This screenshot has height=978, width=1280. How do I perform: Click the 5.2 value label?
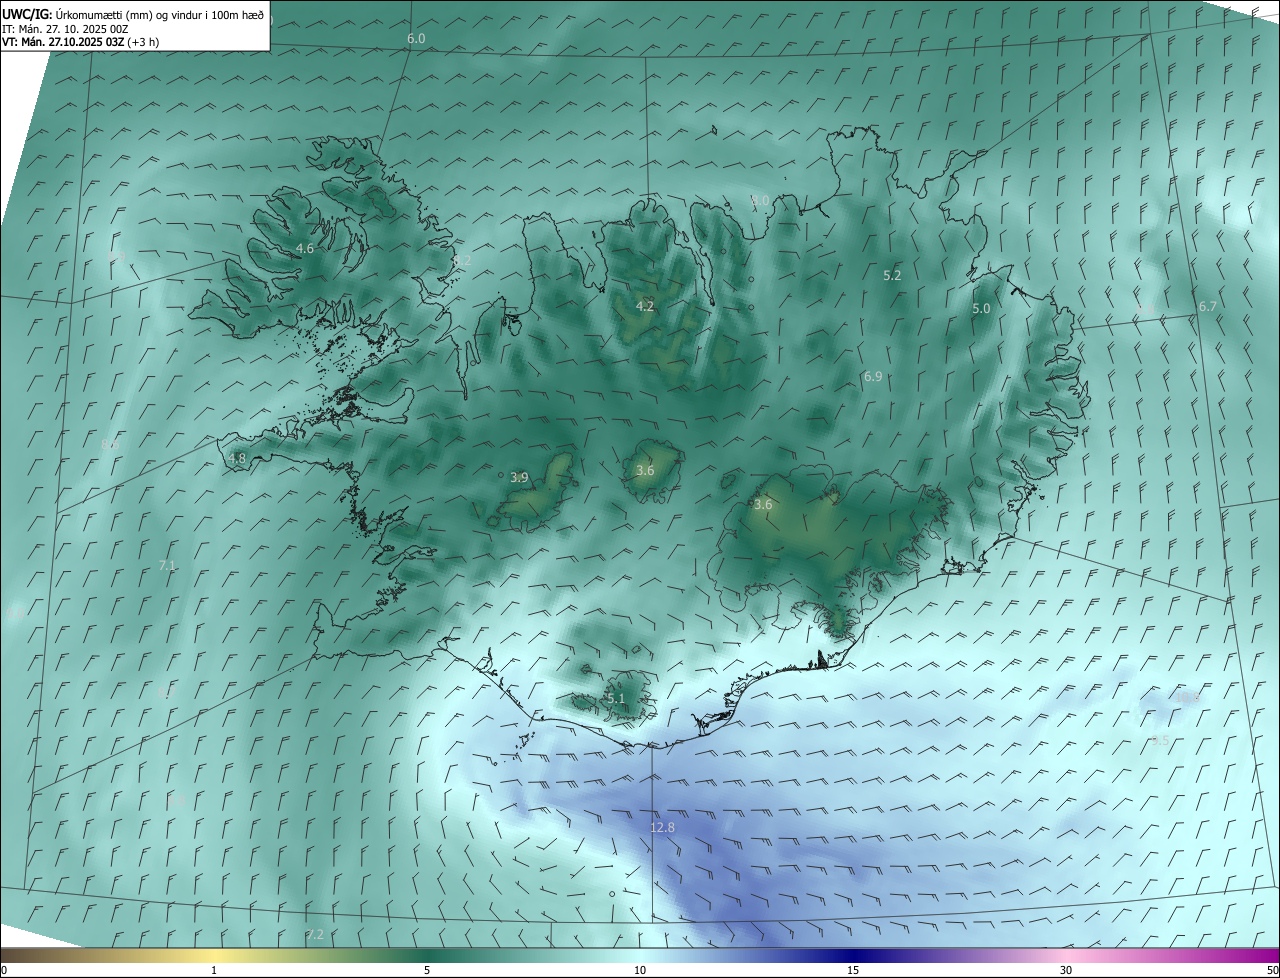pyautogui.click(x=893, y=275)
